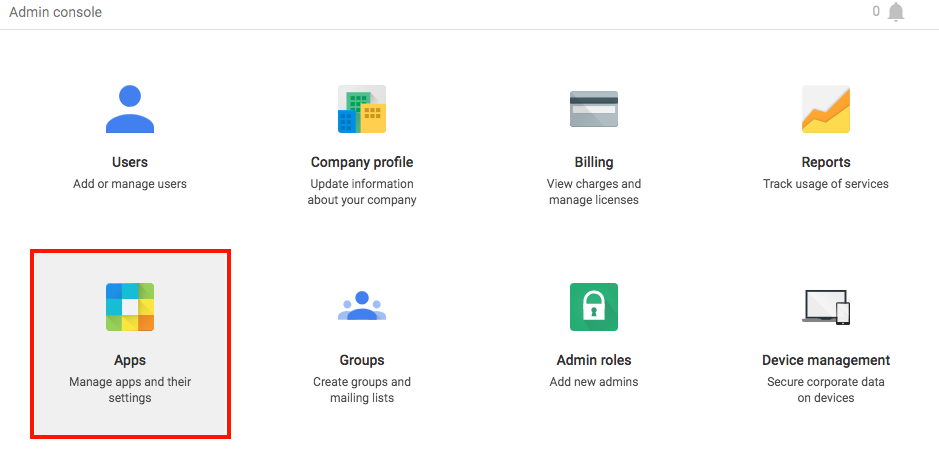
Task: Open the Apps heading label
Action: 130,361
